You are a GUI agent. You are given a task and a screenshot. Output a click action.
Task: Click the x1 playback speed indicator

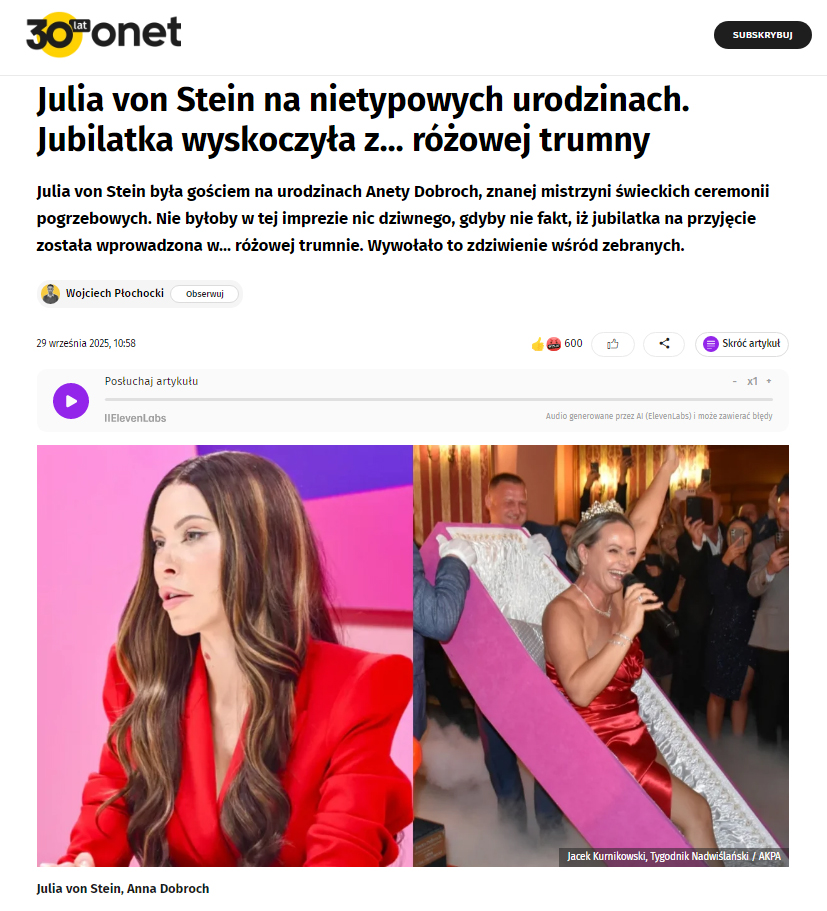(752, 381)
